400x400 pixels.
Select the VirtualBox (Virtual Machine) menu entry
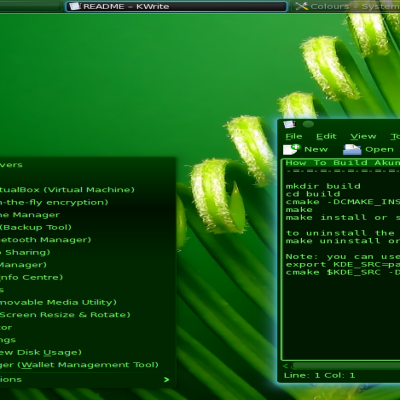click(87, 190)
